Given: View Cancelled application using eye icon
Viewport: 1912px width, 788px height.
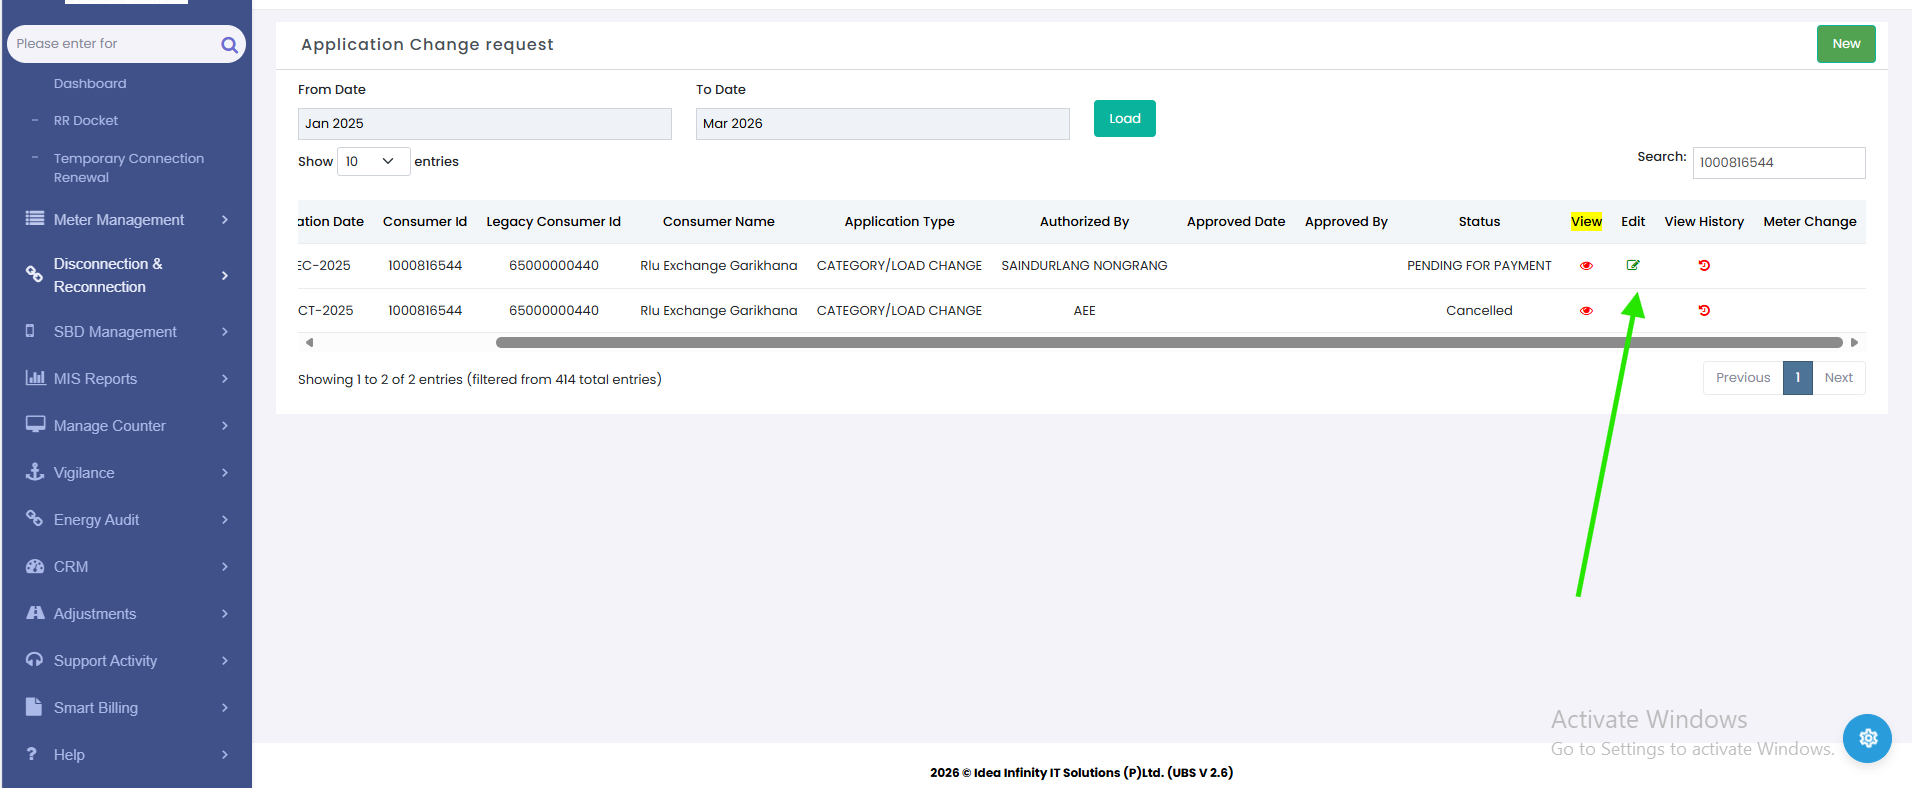Looking at the screenshot, I should (1586, 310).
